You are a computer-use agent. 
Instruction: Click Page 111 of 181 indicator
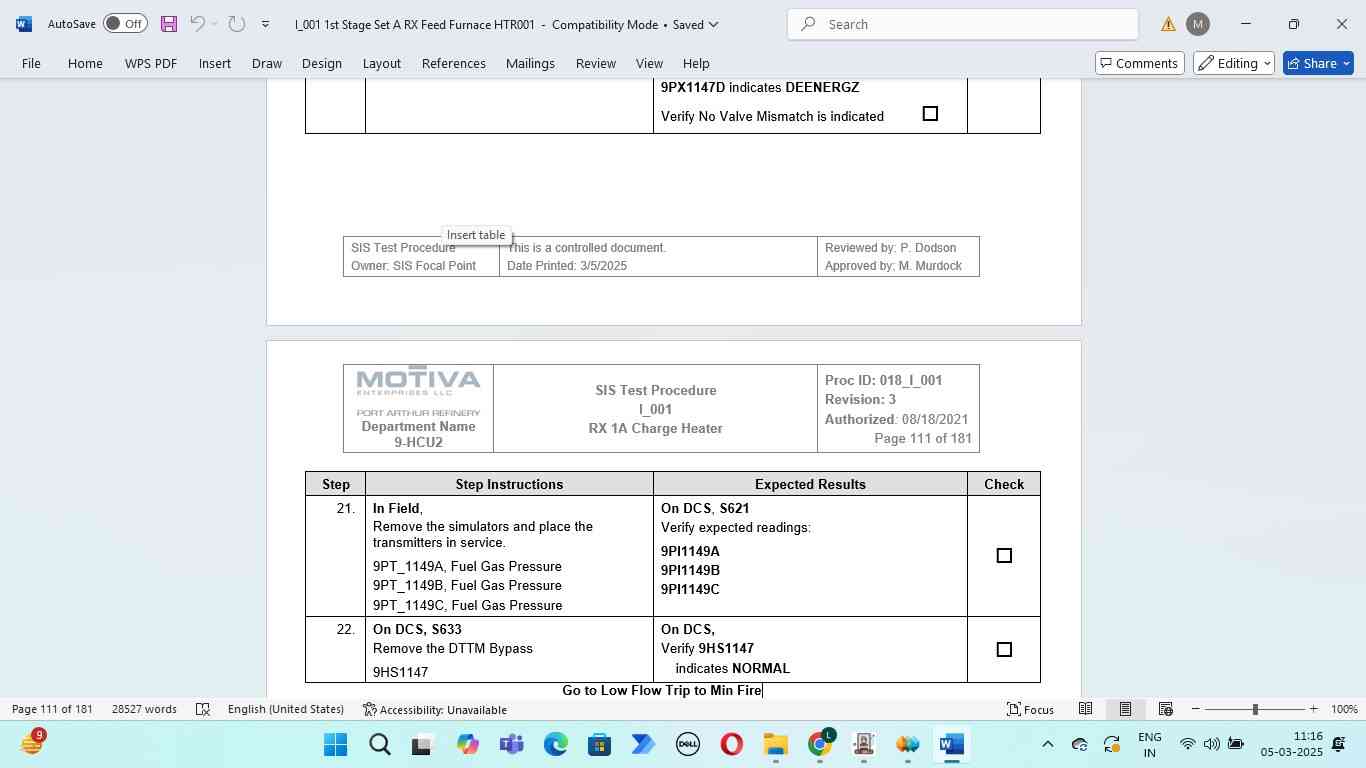(x=52, y=709)
